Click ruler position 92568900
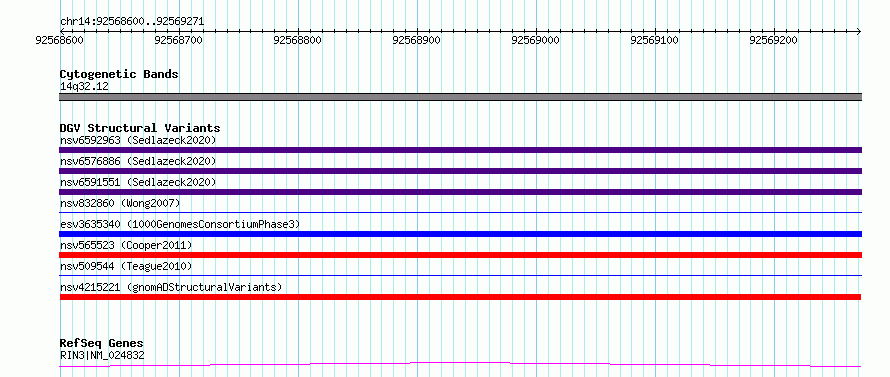Viewport: 890px width, 377px height. (x=416, y=40)
